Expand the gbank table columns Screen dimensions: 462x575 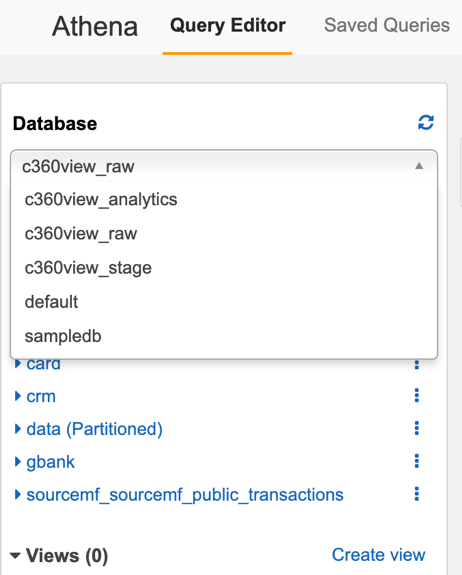[17, 462]
